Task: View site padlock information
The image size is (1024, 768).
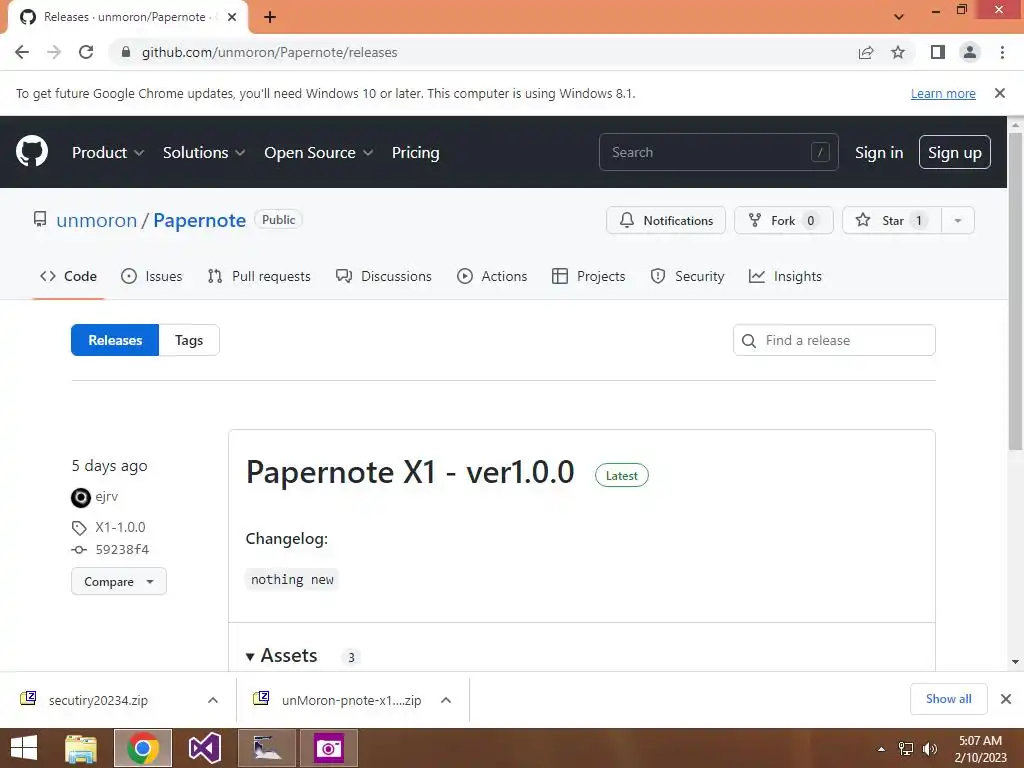Action: (x=126, y=52)
